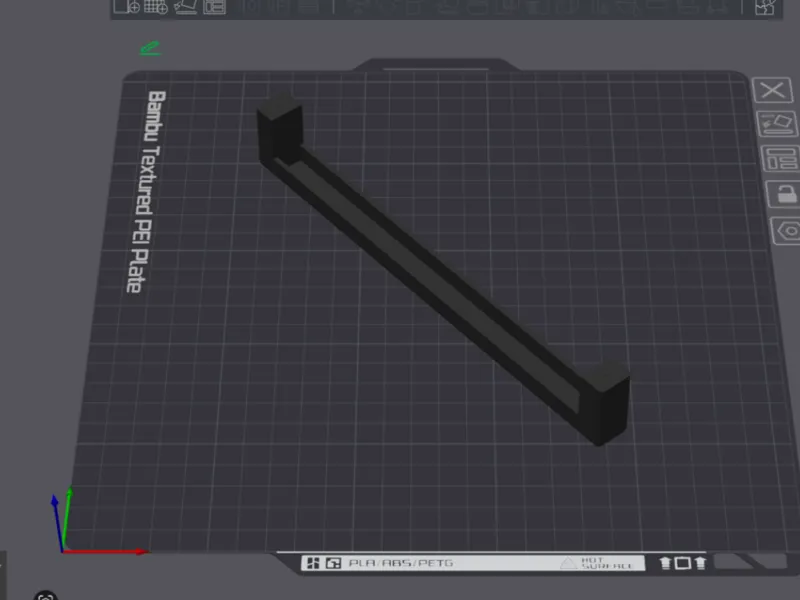Click the green plate name edit pencil
The image size is (800, 600).
point(151,48)
